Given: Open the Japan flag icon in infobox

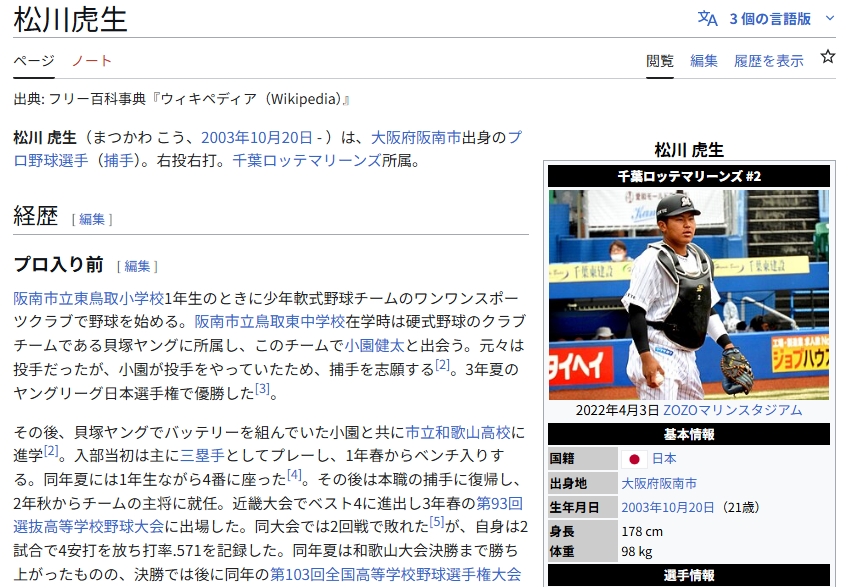Looking at the screenshot, I should coord(634,459).
